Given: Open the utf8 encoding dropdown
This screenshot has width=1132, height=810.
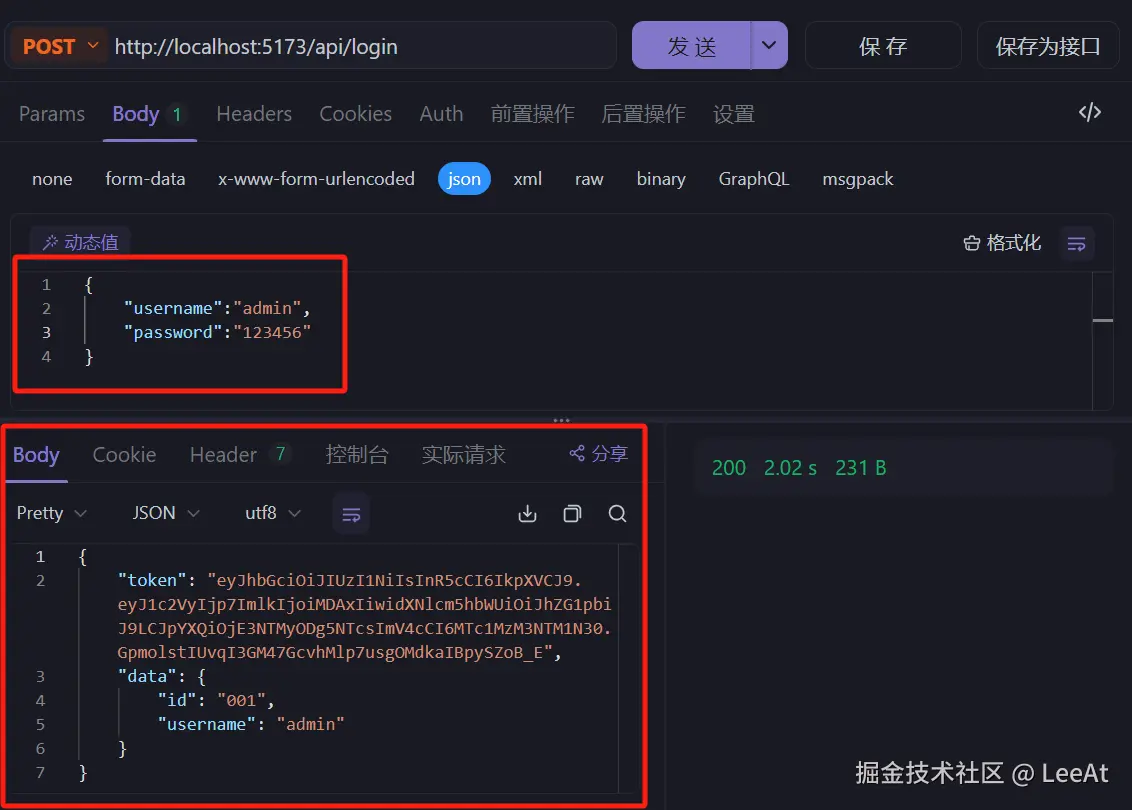Looking at the screenshot, I should pyautogui.click(x=272, y=513).
